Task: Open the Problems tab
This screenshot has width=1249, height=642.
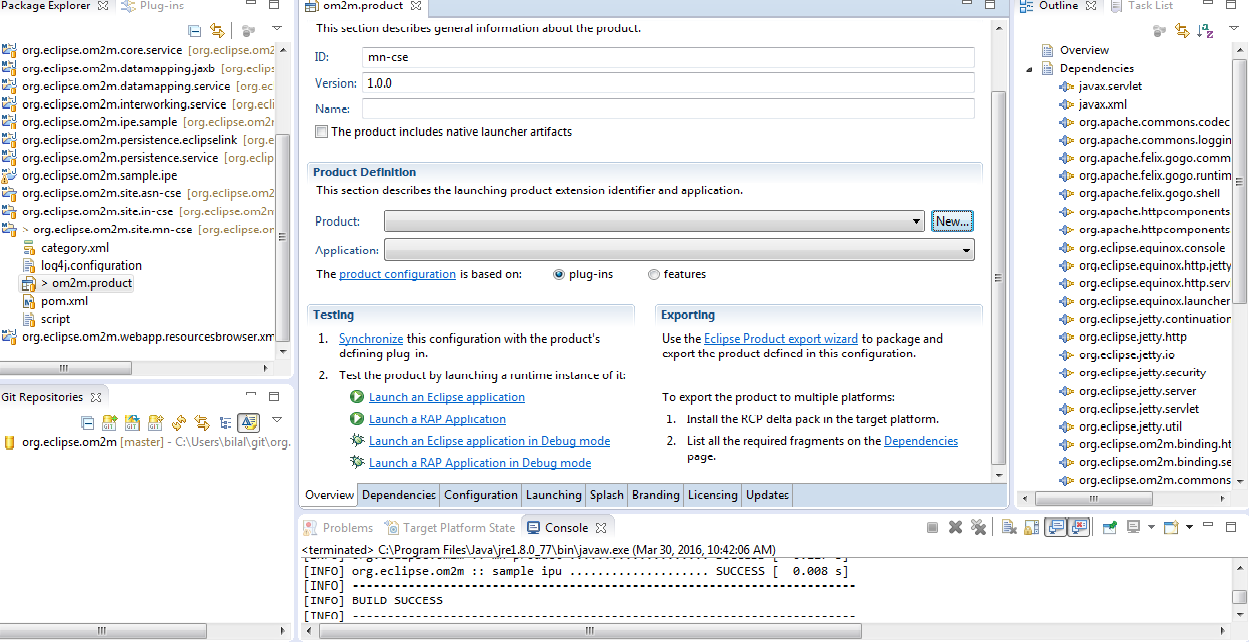Action: (347, 527)
